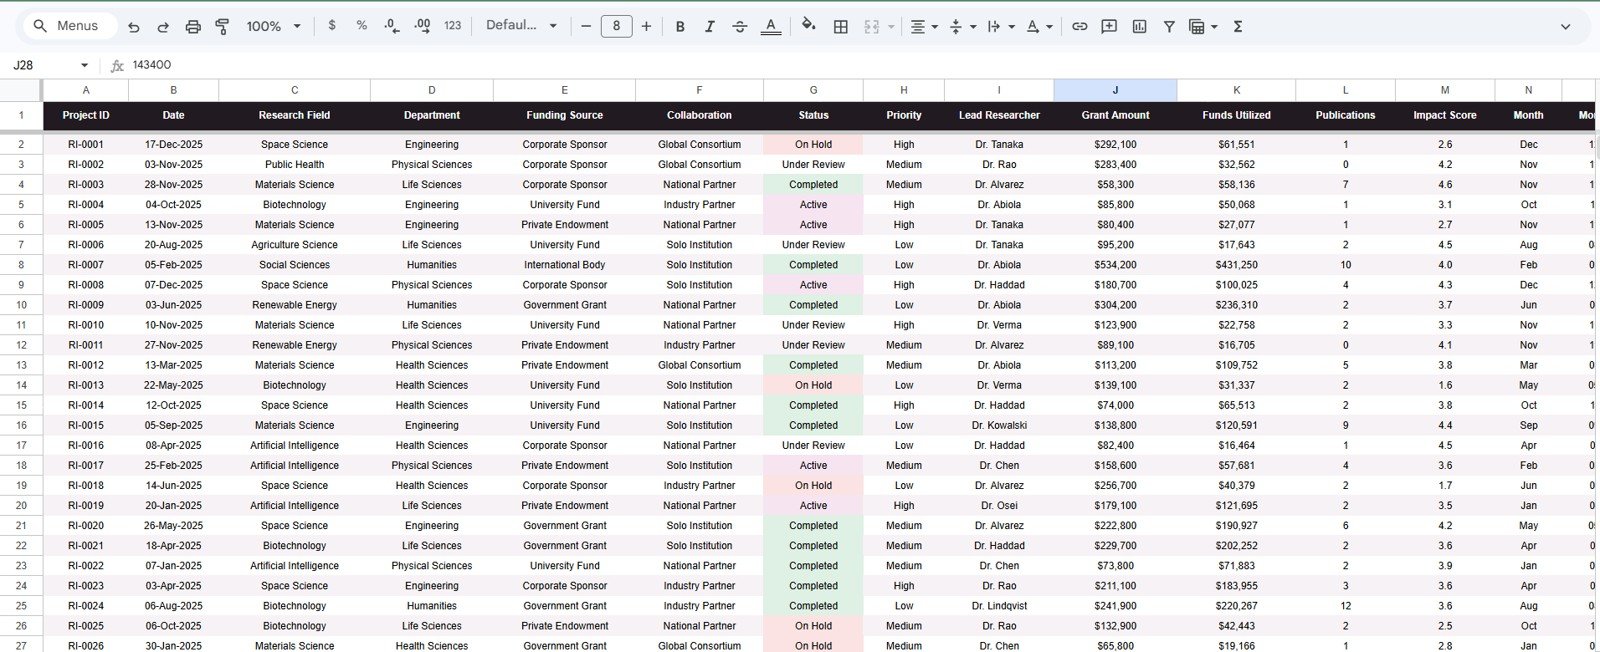Viewport: 1600px width, 652px height.
Task: Select the select-all corner box
Action: 21,90
